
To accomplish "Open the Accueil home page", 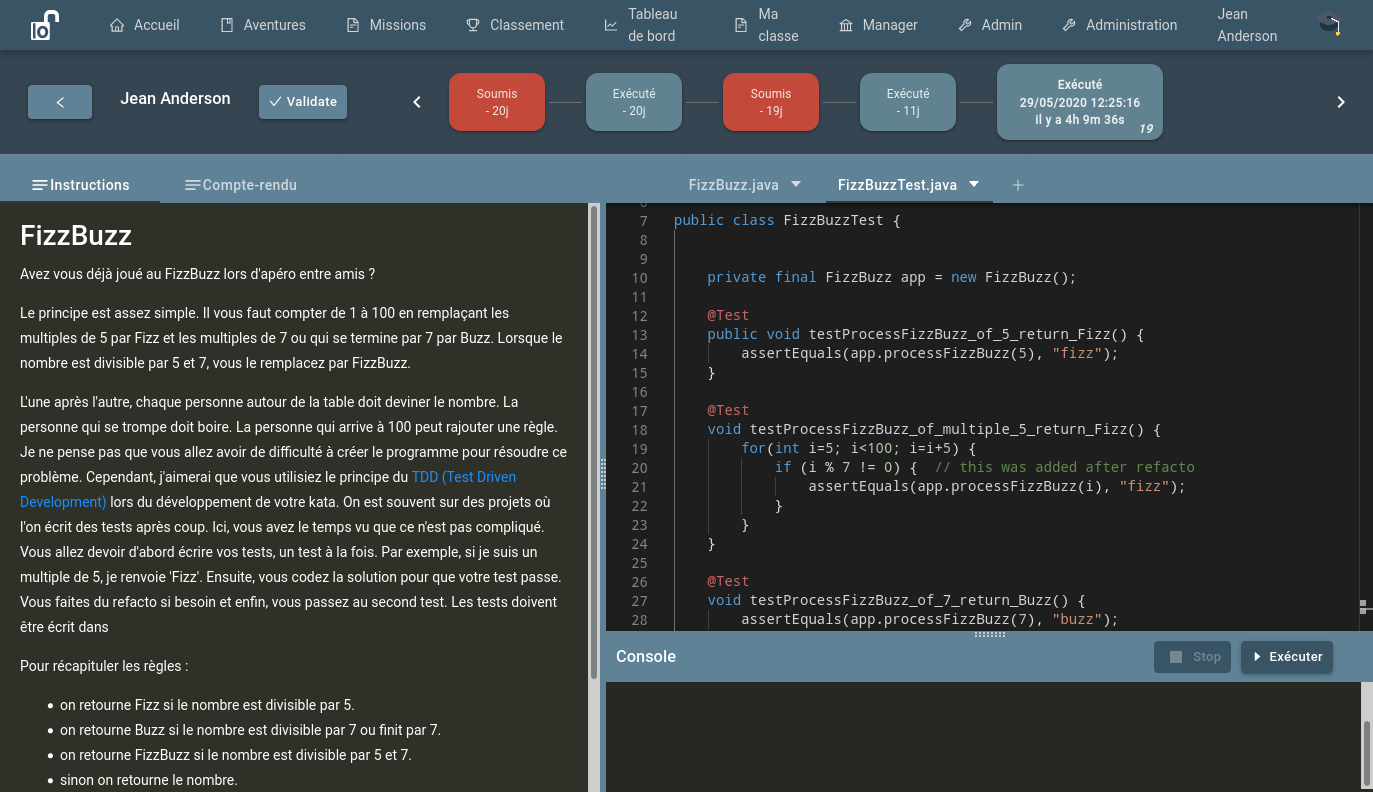I will click(x=144, y=25).
